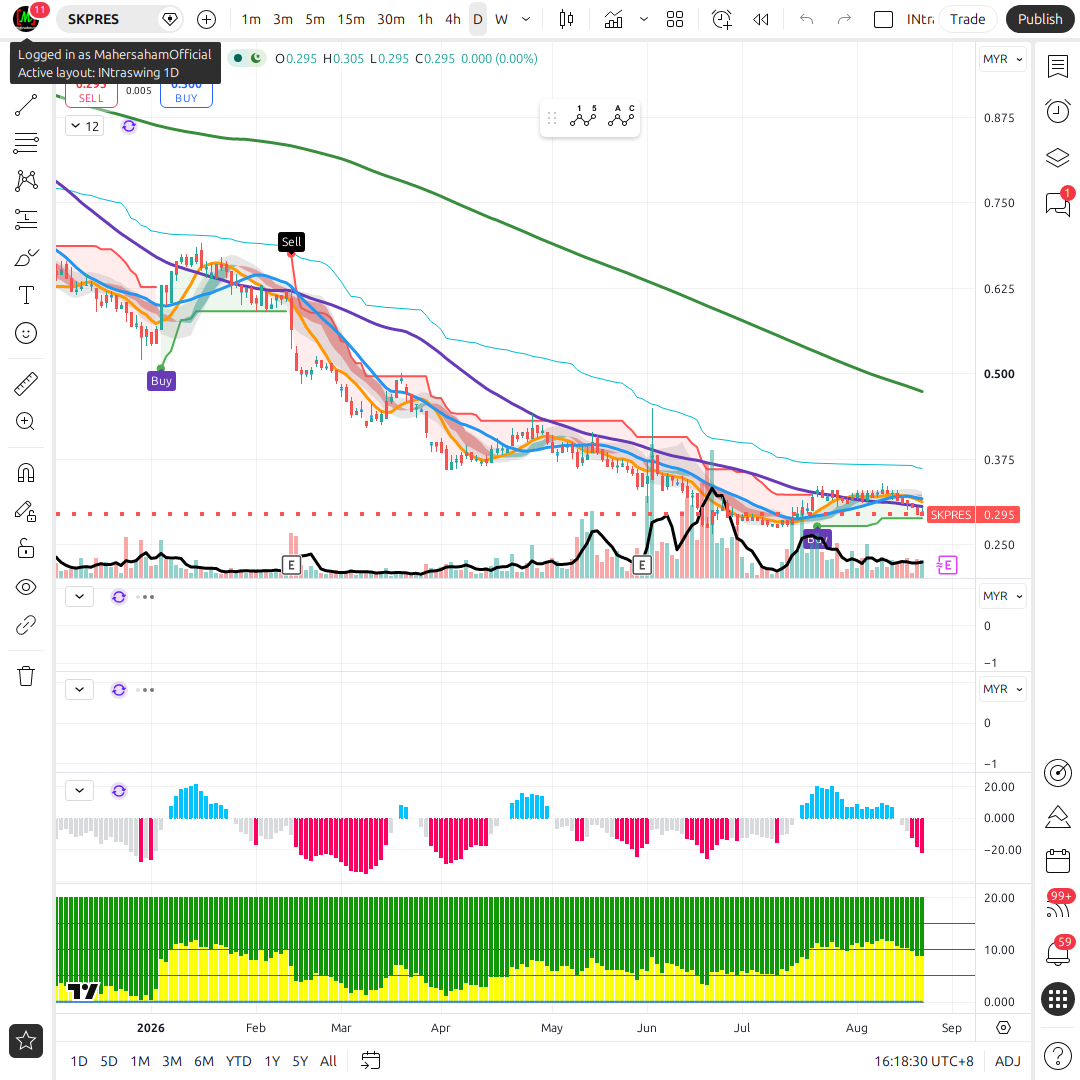Start bar replay mode

pyautogui.click(x=760, y=19)
